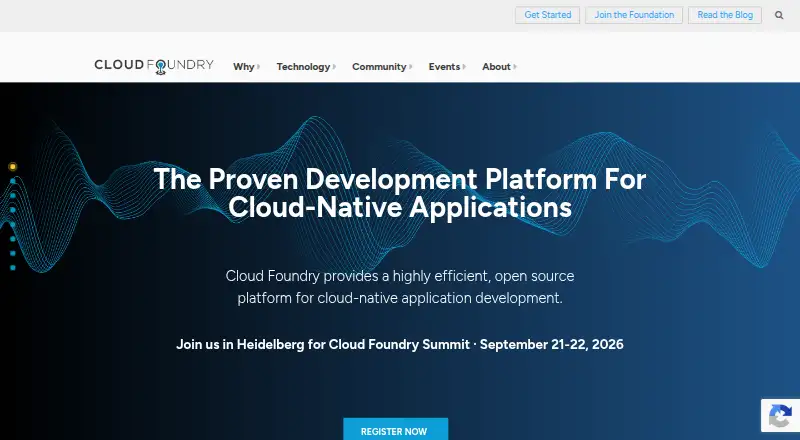Jump to the fourth section dot
The height and width of the screenshot is (440, 800).
[13, 210]
